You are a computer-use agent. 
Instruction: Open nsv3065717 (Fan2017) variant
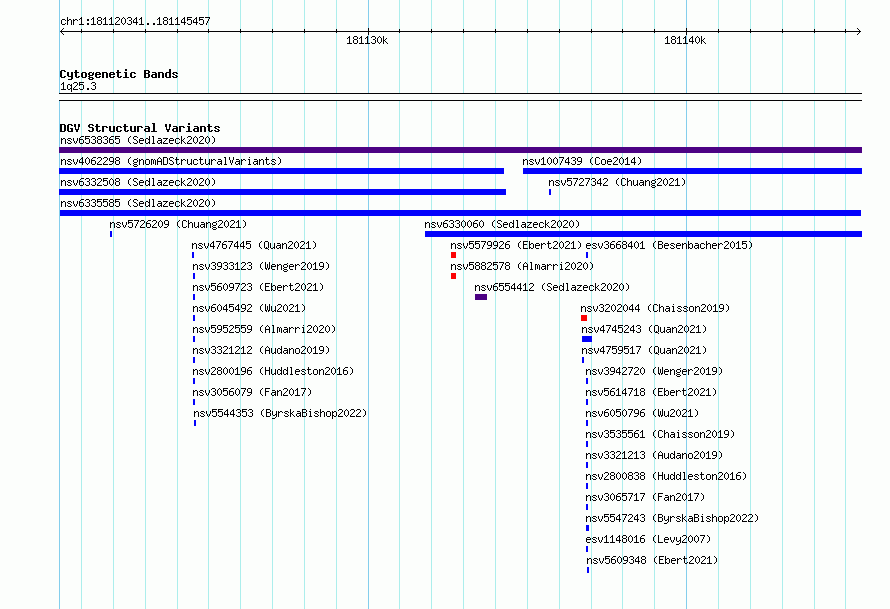coord(645,497)
